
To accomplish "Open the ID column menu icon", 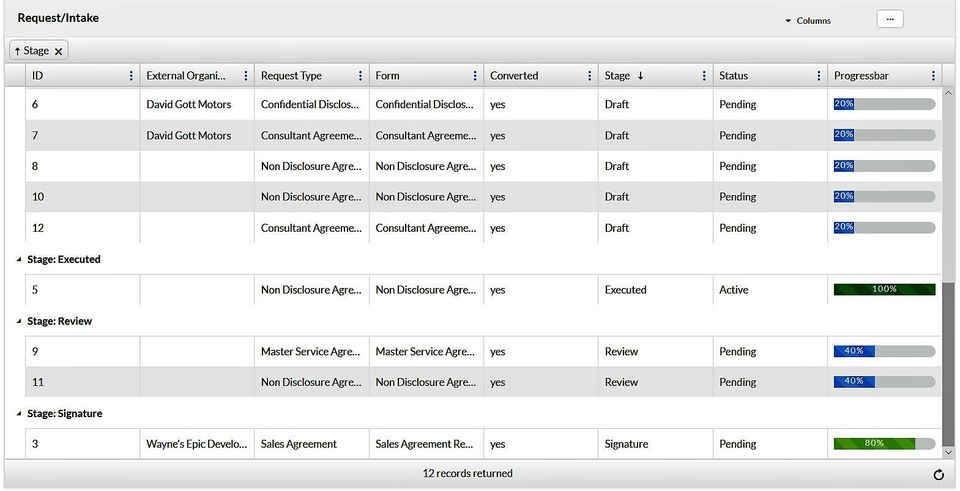I will 131,76.
